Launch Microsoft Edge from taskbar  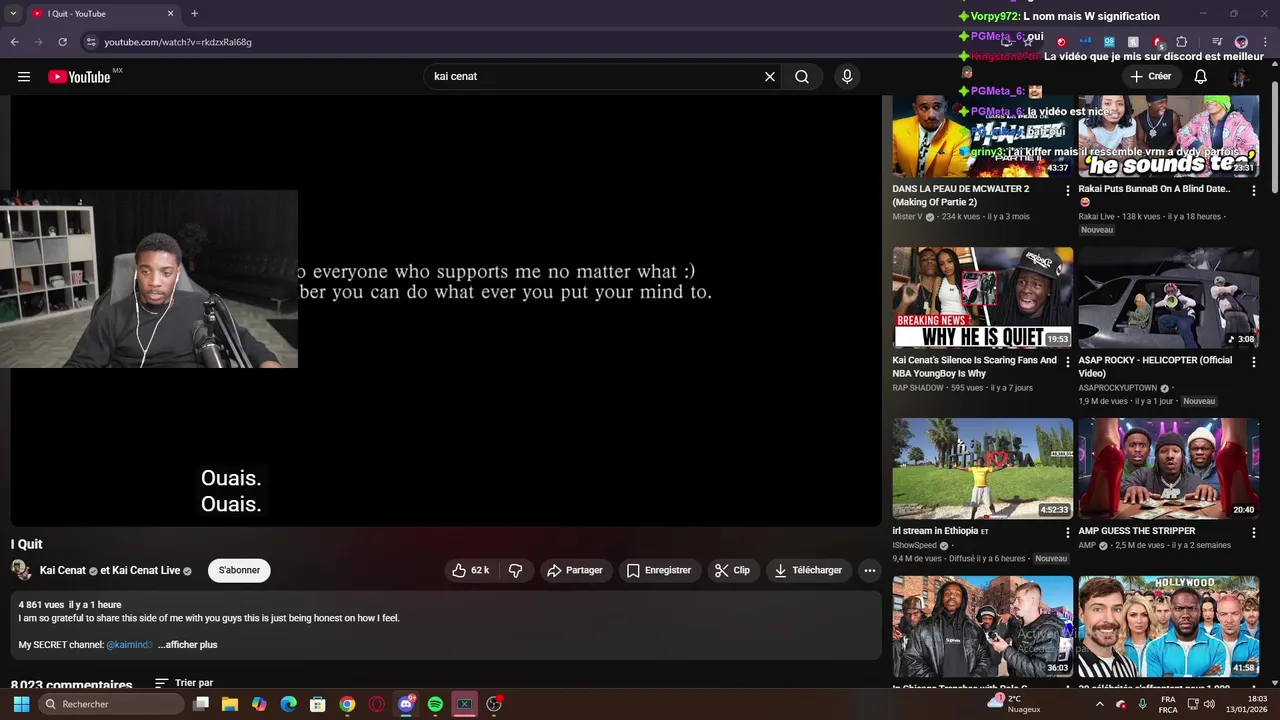point(289,704)
